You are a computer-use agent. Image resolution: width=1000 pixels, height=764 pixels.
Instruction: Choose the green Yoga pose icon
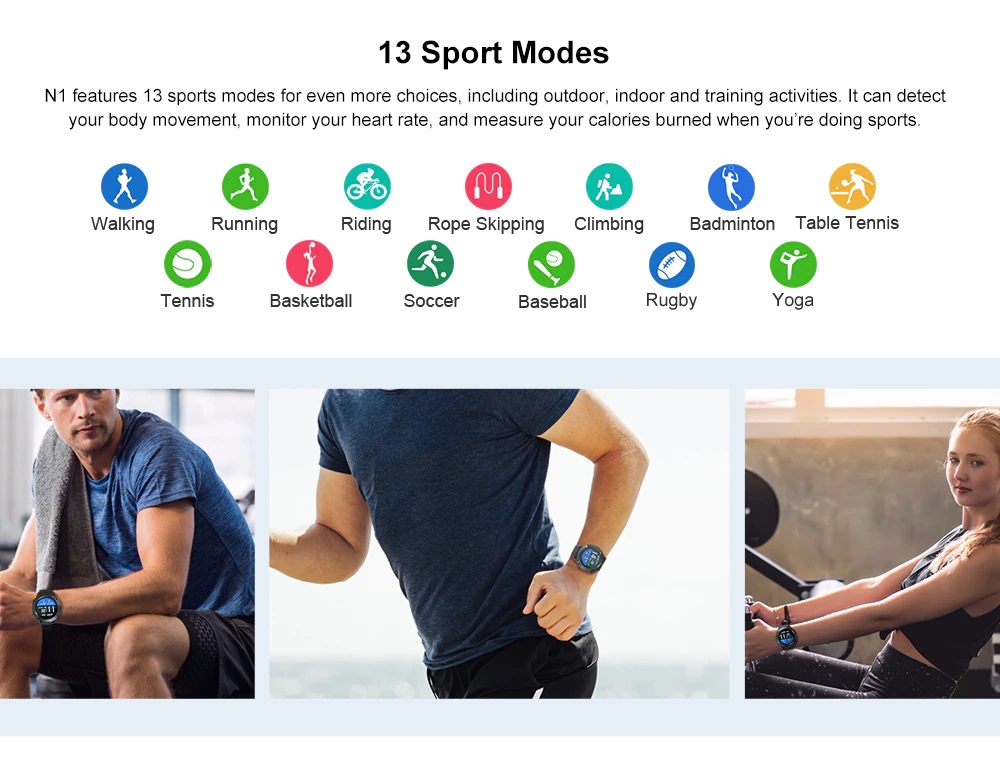click(x=793, y=264)
